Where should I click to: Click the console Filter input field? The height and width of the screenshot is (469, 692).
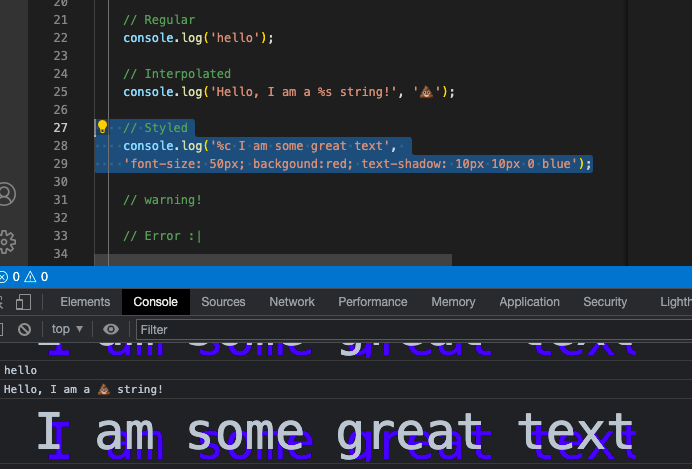(400, 329)
